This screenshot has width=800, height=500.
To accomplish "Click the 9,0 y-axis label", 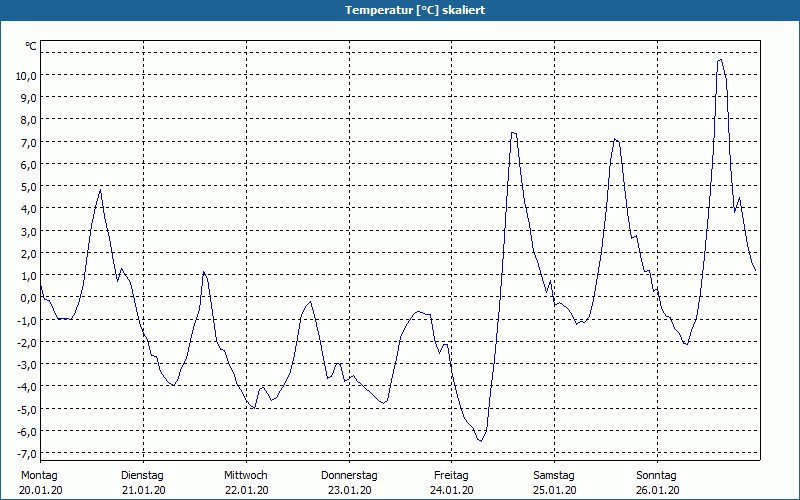I will tap(29, 97).
